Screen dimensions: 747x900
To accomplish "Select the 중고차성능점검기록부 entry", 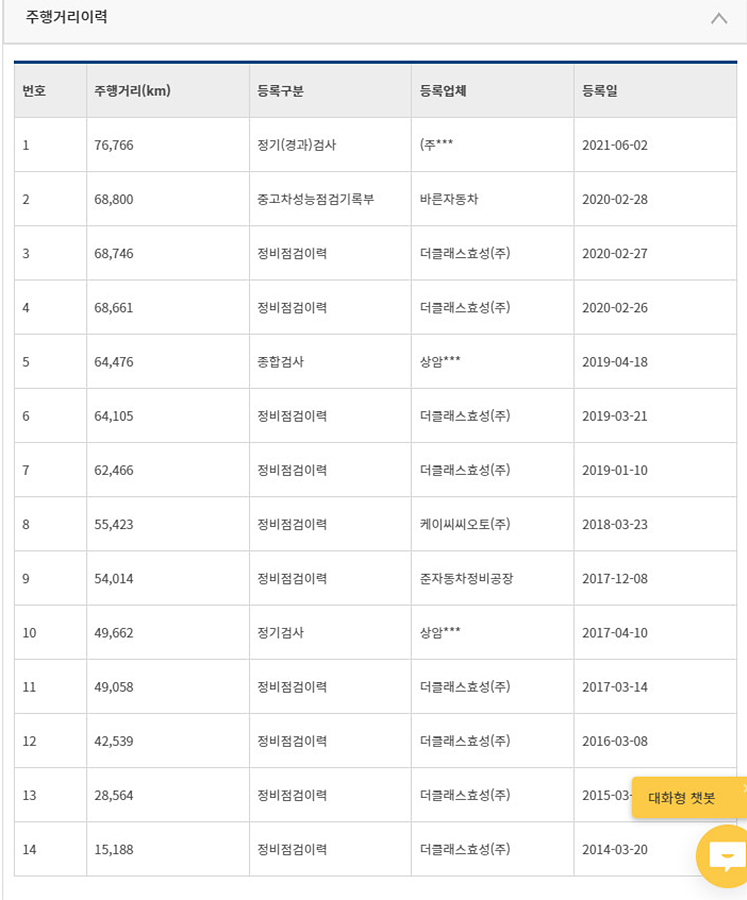I will 315,199.
